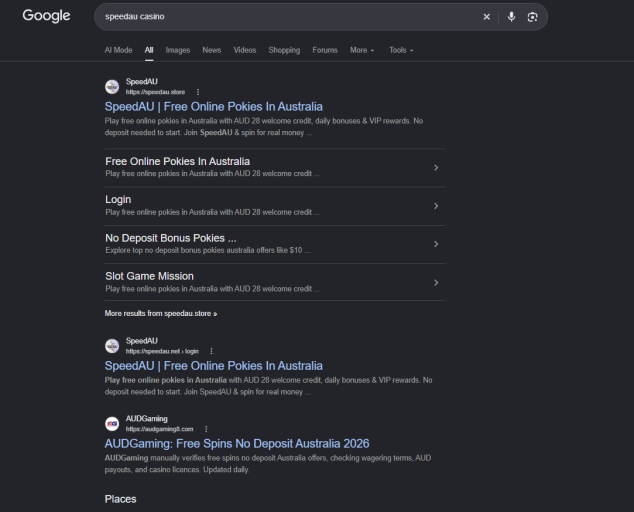Expand the Free Online Pokies In Australia sitelink
The width and height of the screenshot is (634, 512).
[436, 167]
